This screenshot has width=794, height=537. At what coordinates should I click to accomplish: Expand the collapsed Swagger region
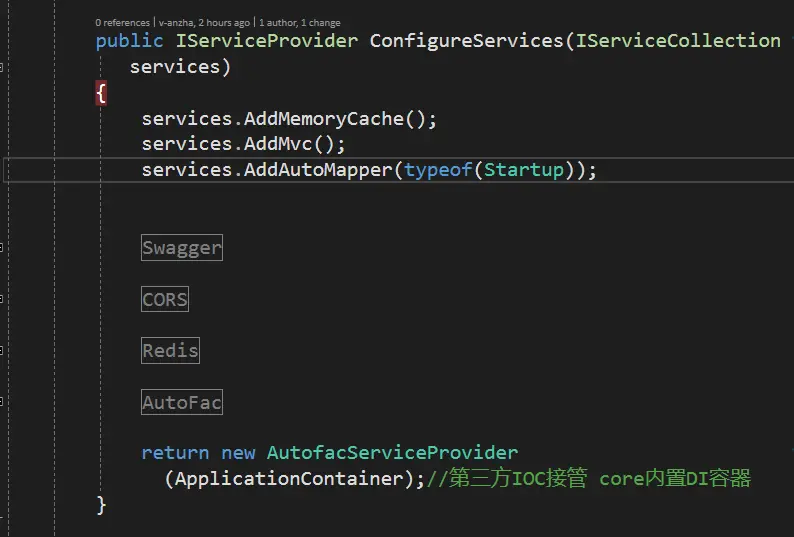click(182, 248)
